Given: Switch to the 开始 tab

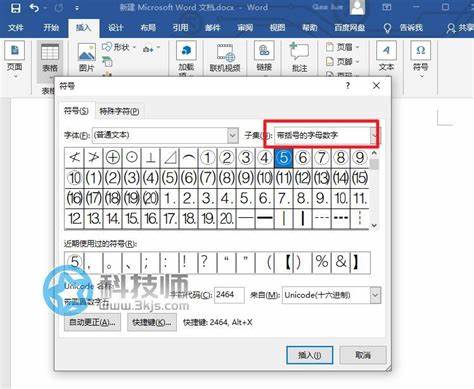Looking at the screenshot, I should pos(51,27).
